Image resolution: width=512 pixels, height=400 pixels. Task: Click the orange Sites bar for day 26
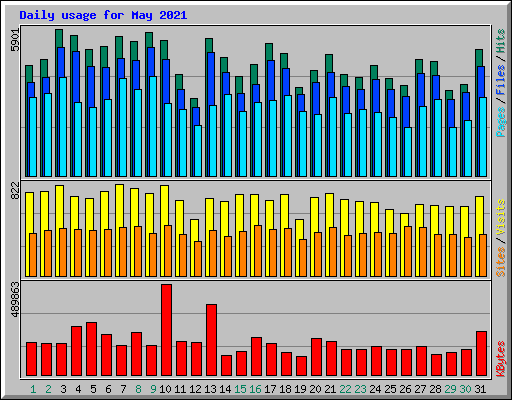[x=408, y=251]
